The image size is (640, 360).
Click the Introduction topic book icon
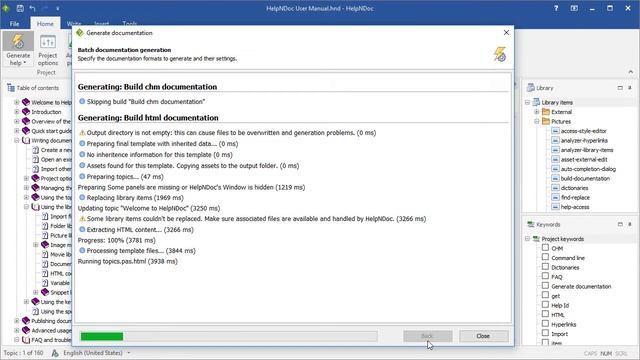tap(26, 111)
